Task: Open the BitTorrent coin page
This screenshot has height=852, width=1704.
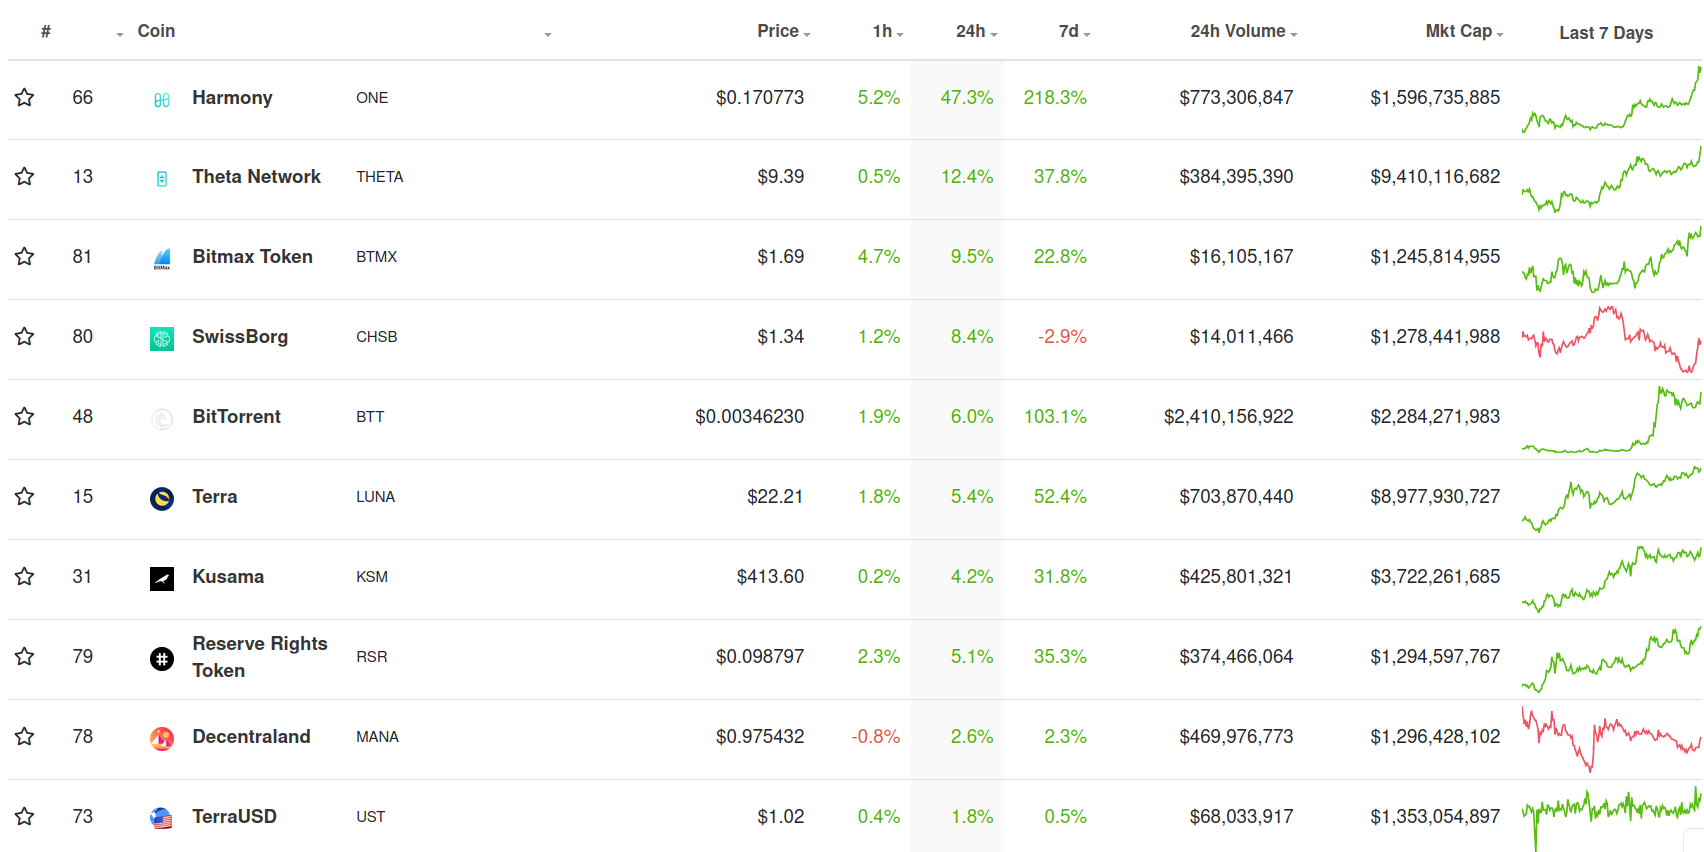Action: click(x=237, y=416)
